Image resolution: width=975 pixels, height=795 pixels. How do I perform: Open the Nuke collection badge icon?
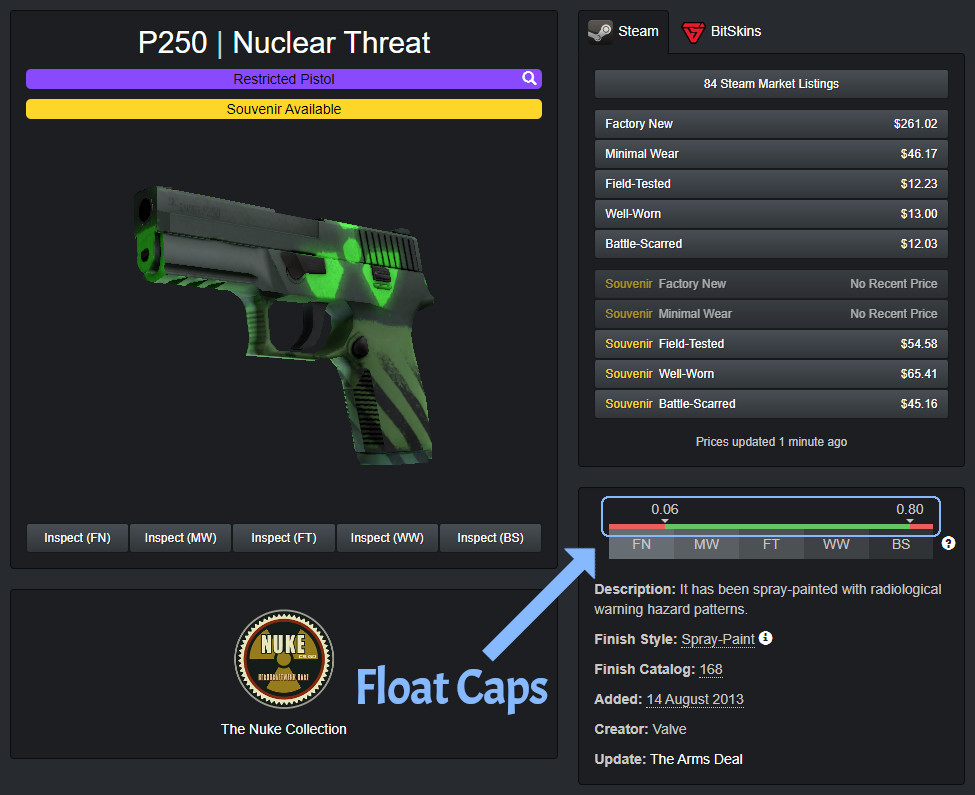pos(284,659)
